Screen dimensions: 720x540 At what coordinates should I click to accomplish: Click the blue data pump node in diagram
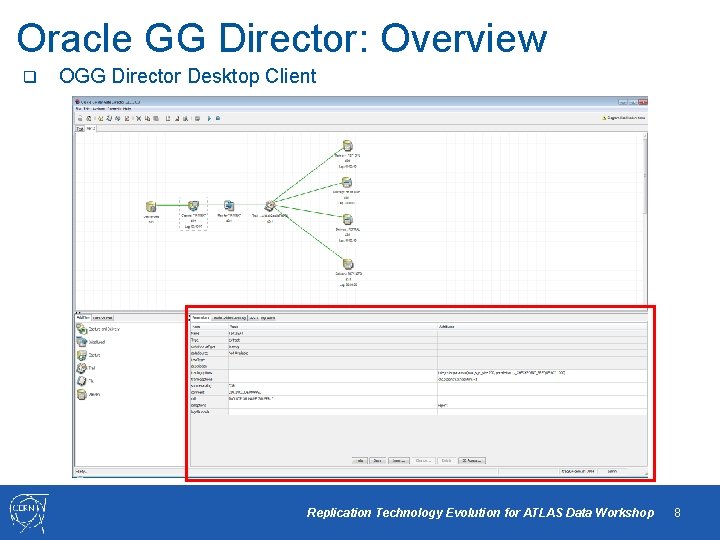229,205
